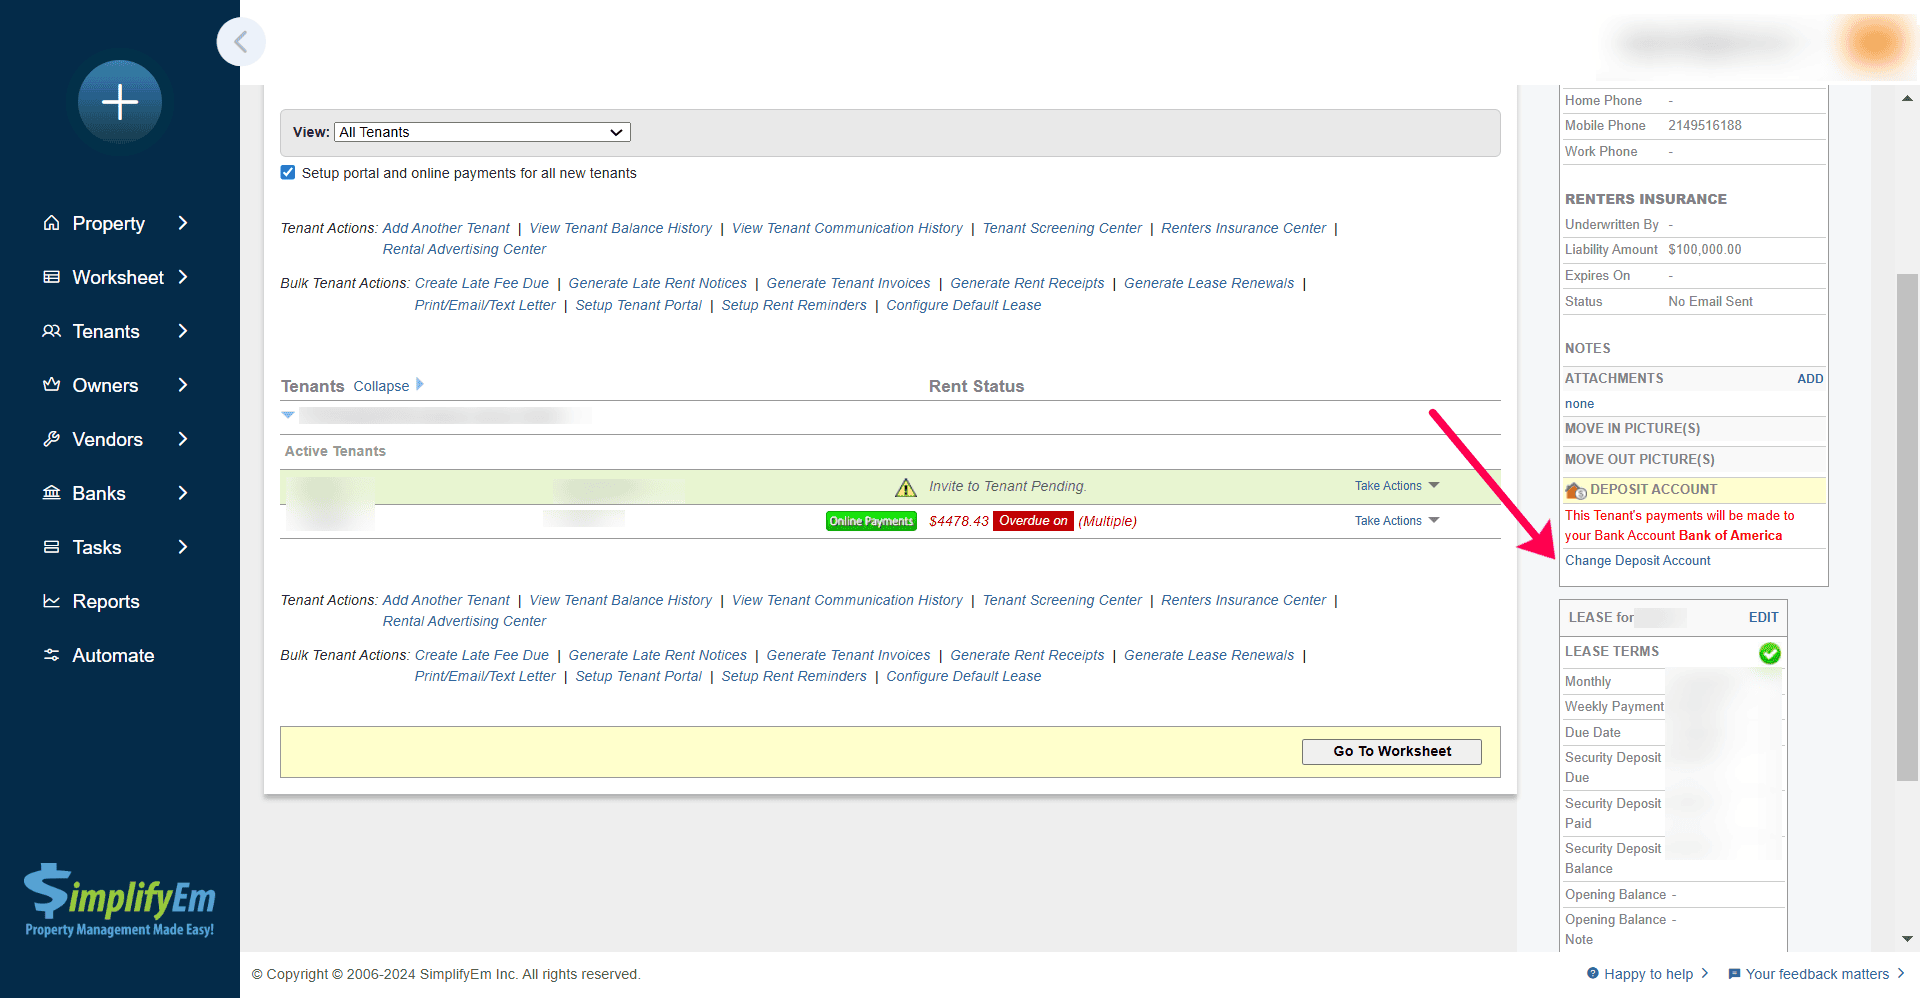Collapse sidebar with back arrow icon
Image resolution: width=1920 pixels, height=998 pixels.
click(241, 42)
